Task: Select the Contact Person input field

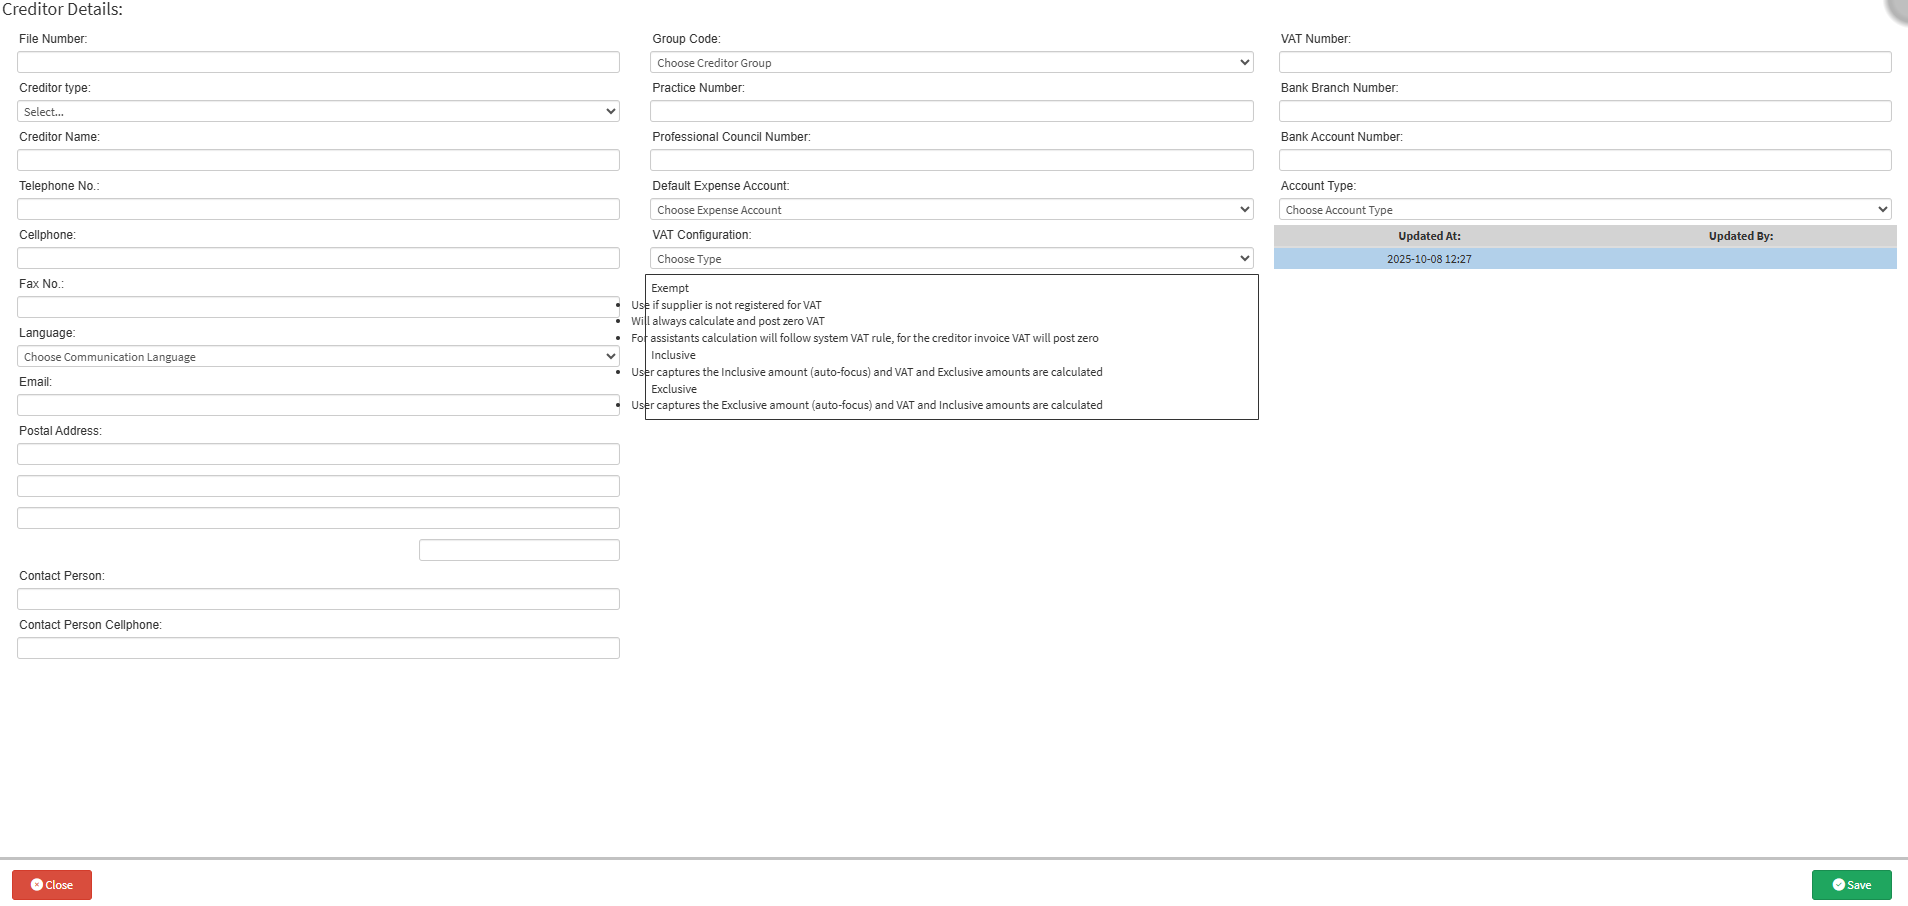Action: (x=318, y=599)
